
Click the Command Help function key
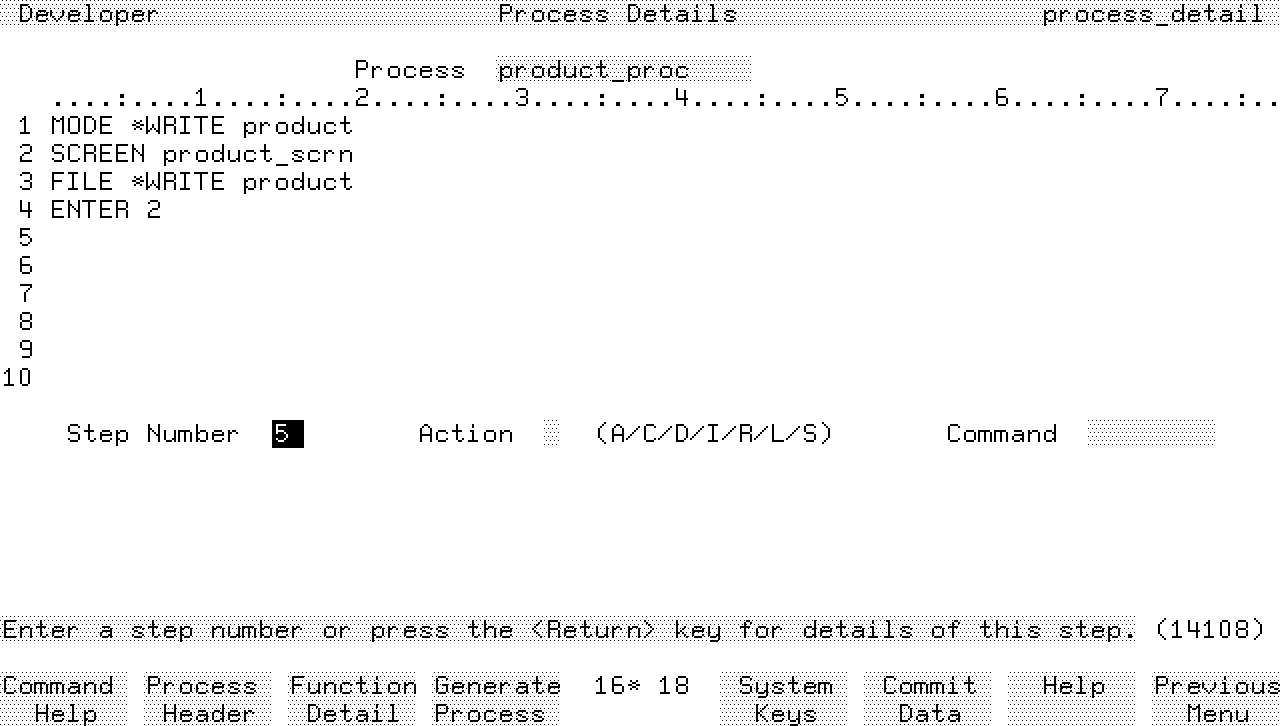[x=58, y=699]
